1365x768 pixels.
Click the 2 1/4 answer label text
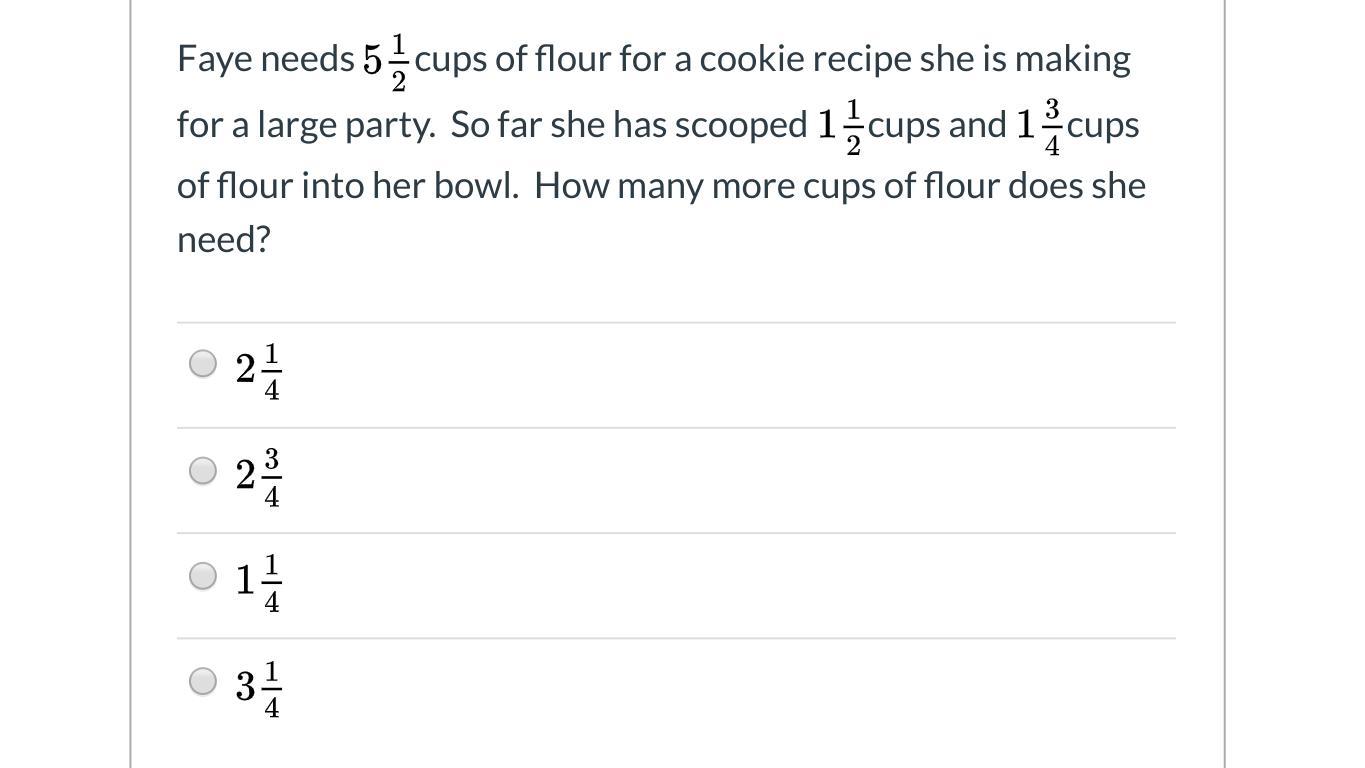(259, 371)
